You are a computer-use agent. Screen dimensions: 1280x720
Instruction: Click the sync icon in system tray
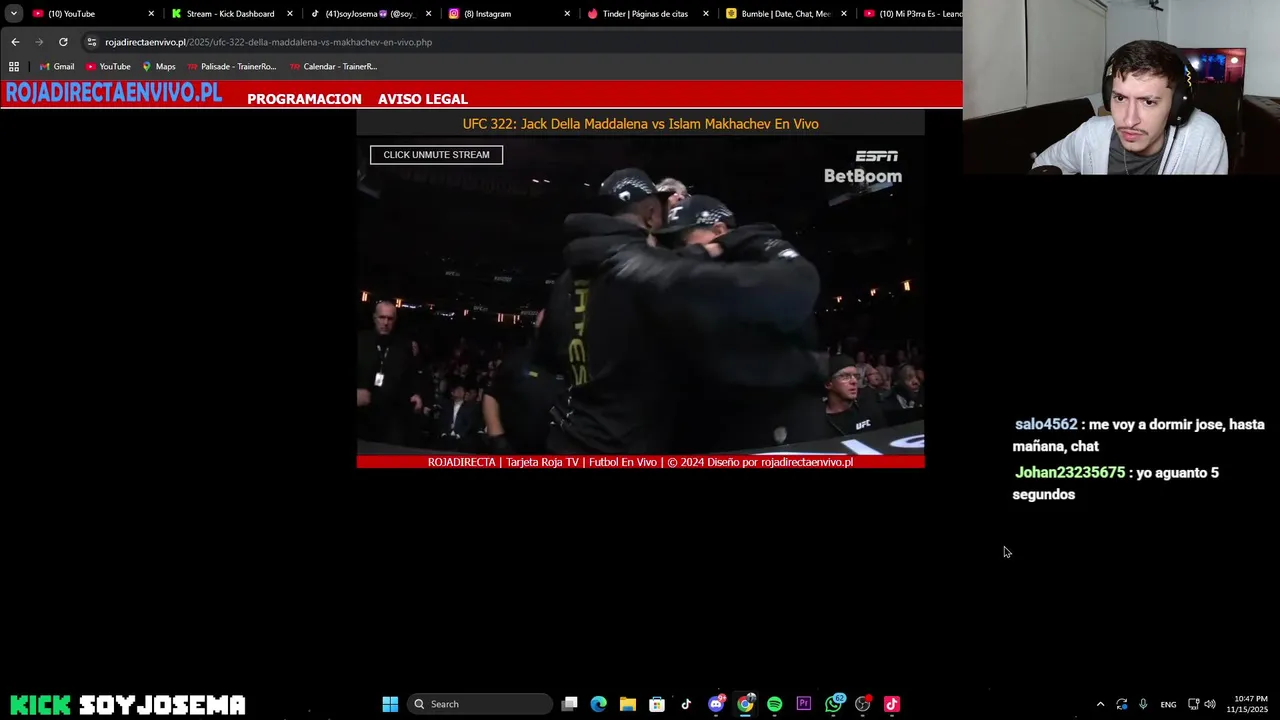point(1122,704)
